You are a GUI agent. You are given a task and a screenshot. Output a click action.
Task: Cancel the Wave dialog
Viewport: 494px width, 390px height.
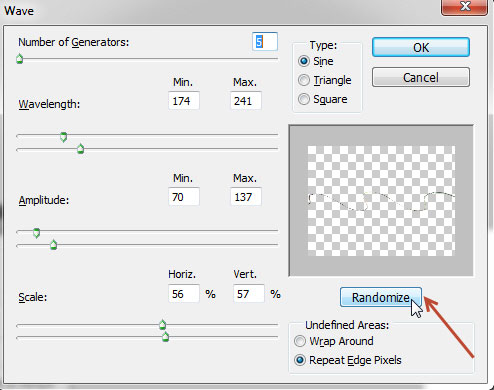pos(421,77)
